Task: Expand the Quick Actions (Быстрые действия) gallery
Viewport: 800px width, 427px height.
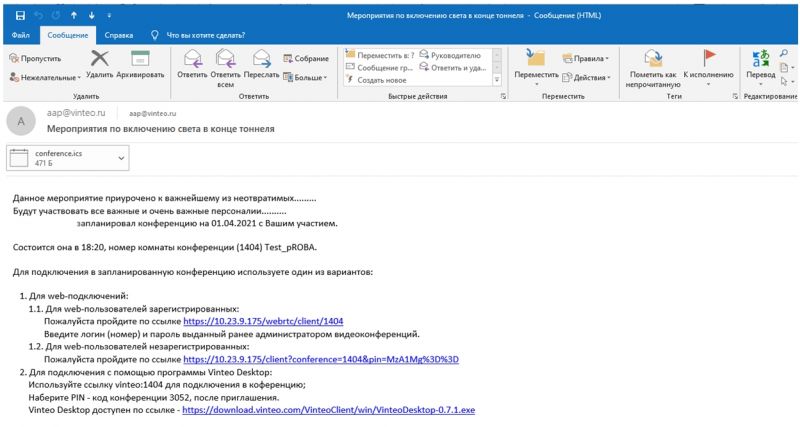Action: 497,80
